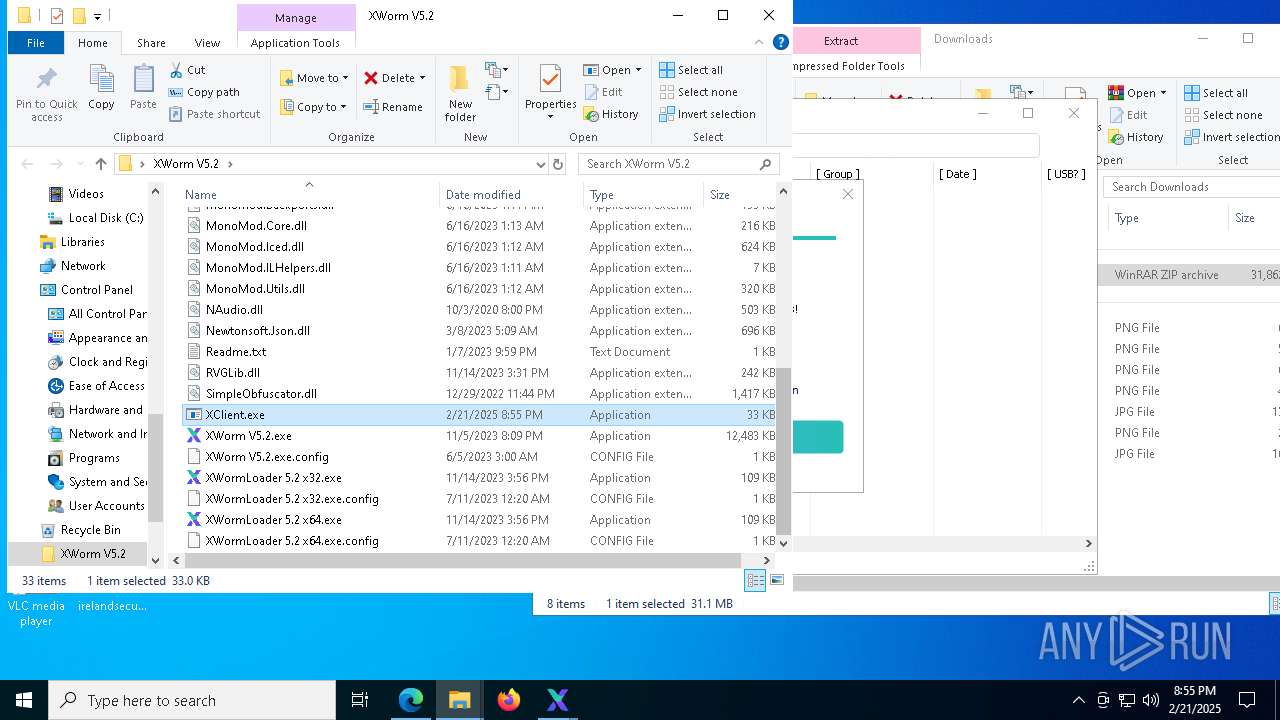The width and height of the screenshot is (1280, 720).
Task: Open Task View on the taskbar
Action: 360,700
